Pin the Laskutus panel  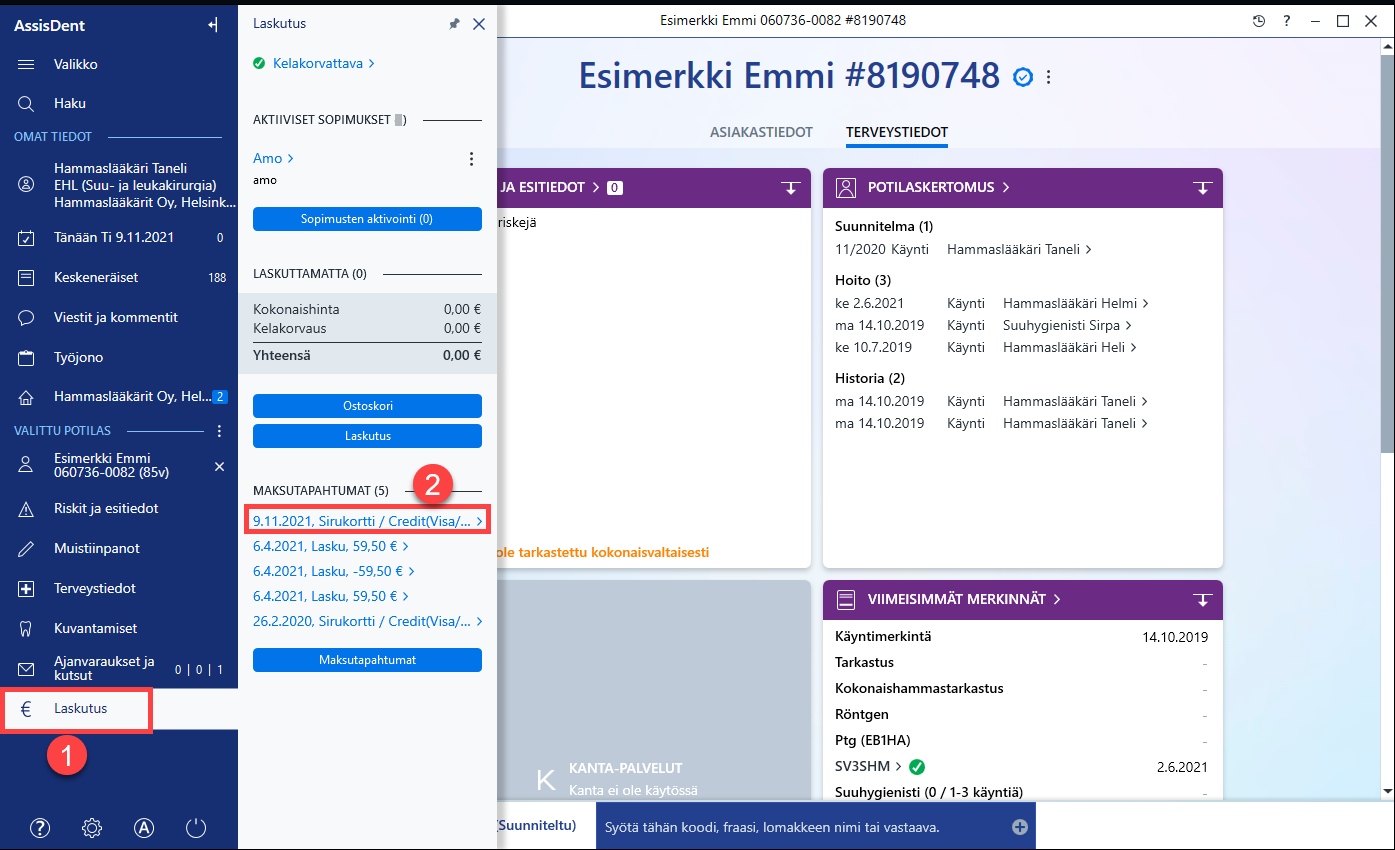pyautogui.click(x=454, y=24)
